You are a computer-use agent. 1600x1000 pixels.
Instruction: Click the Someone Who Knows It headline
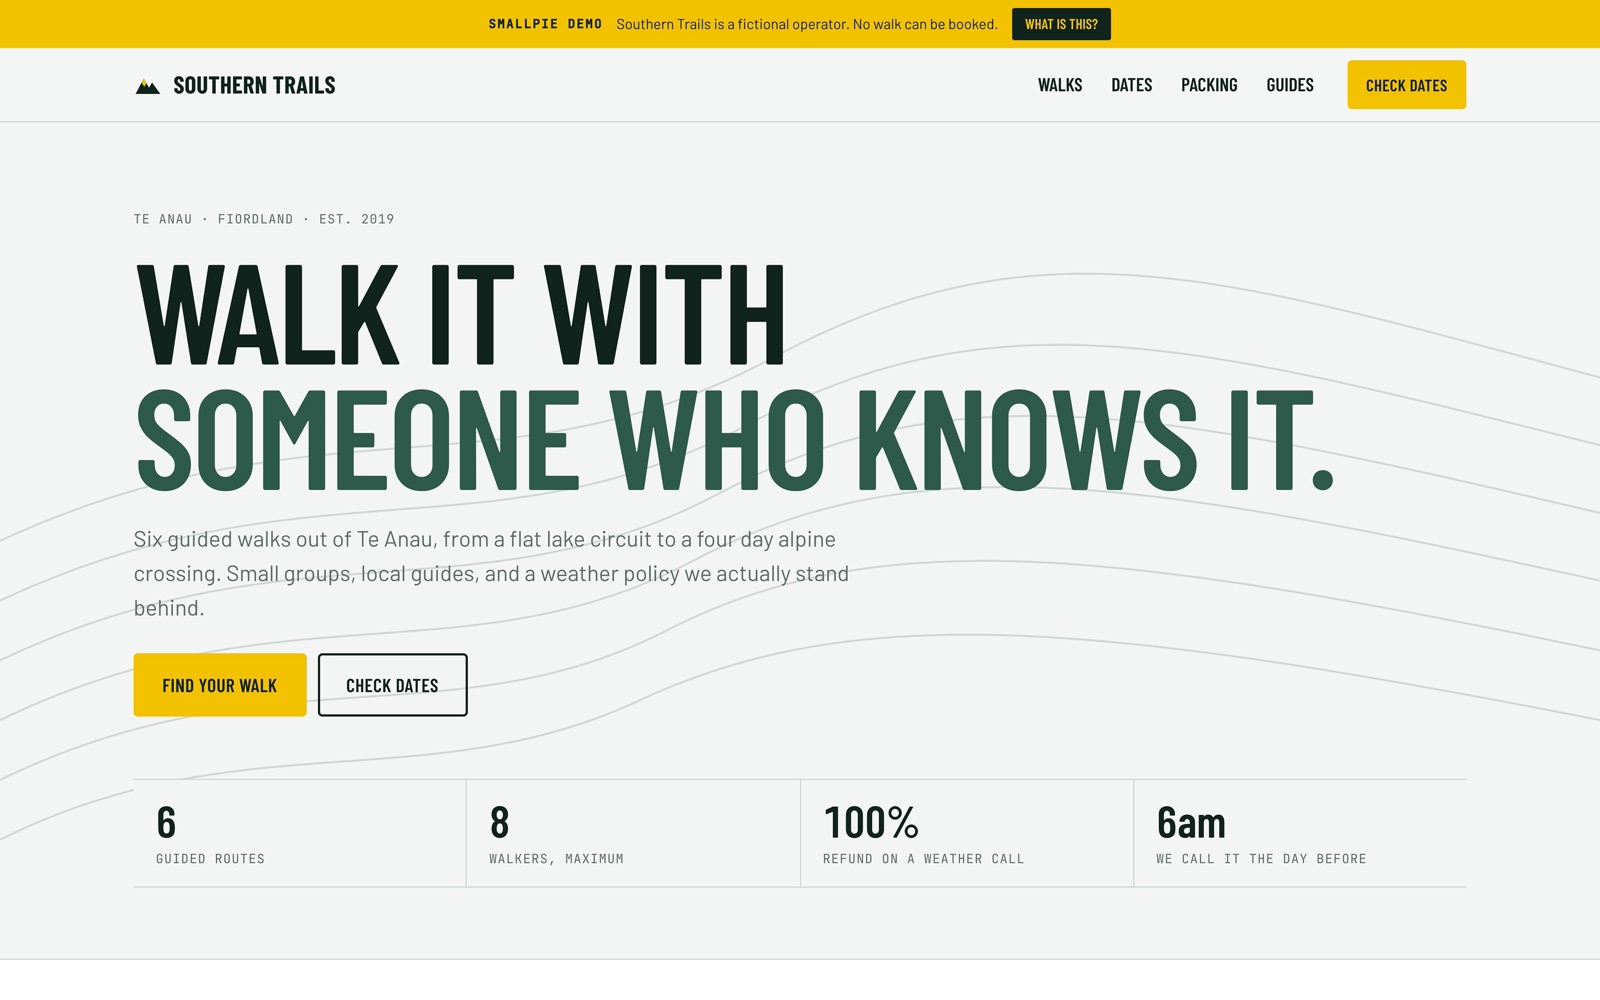(x=735, y=440)
